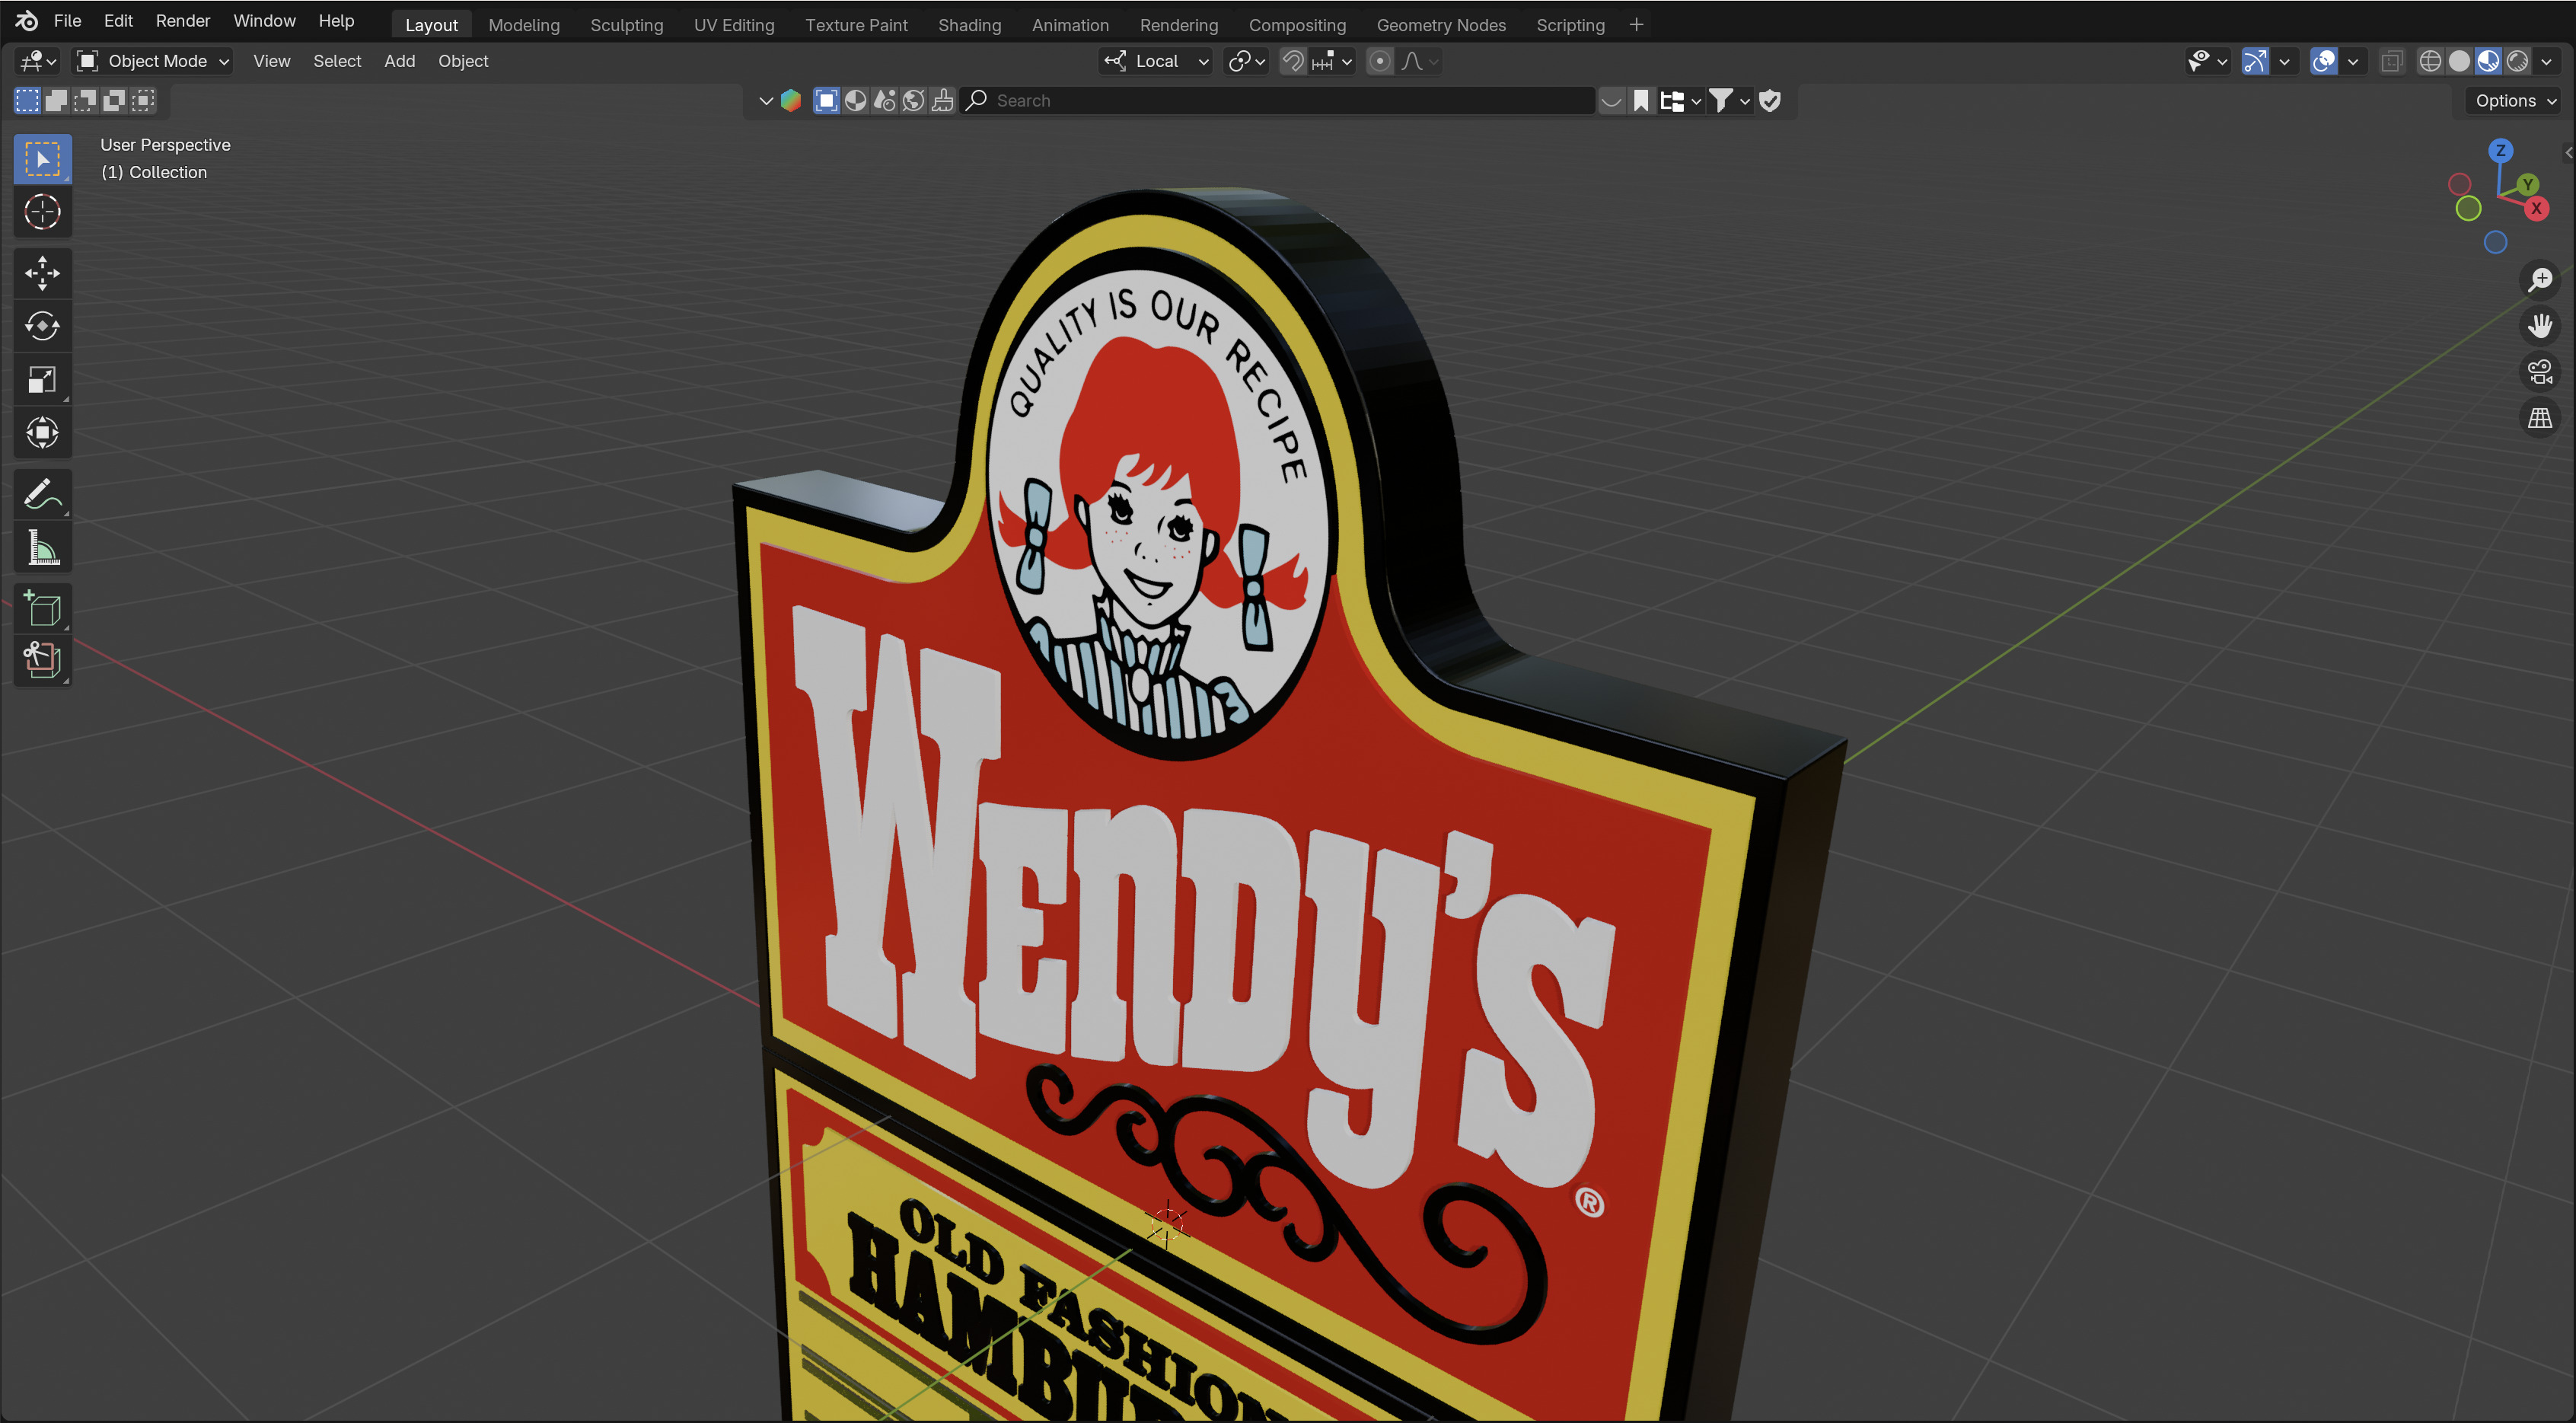Set selection mode to intersect
The width and height of the screenshot is (2576, 1423).
coord(143,100)
